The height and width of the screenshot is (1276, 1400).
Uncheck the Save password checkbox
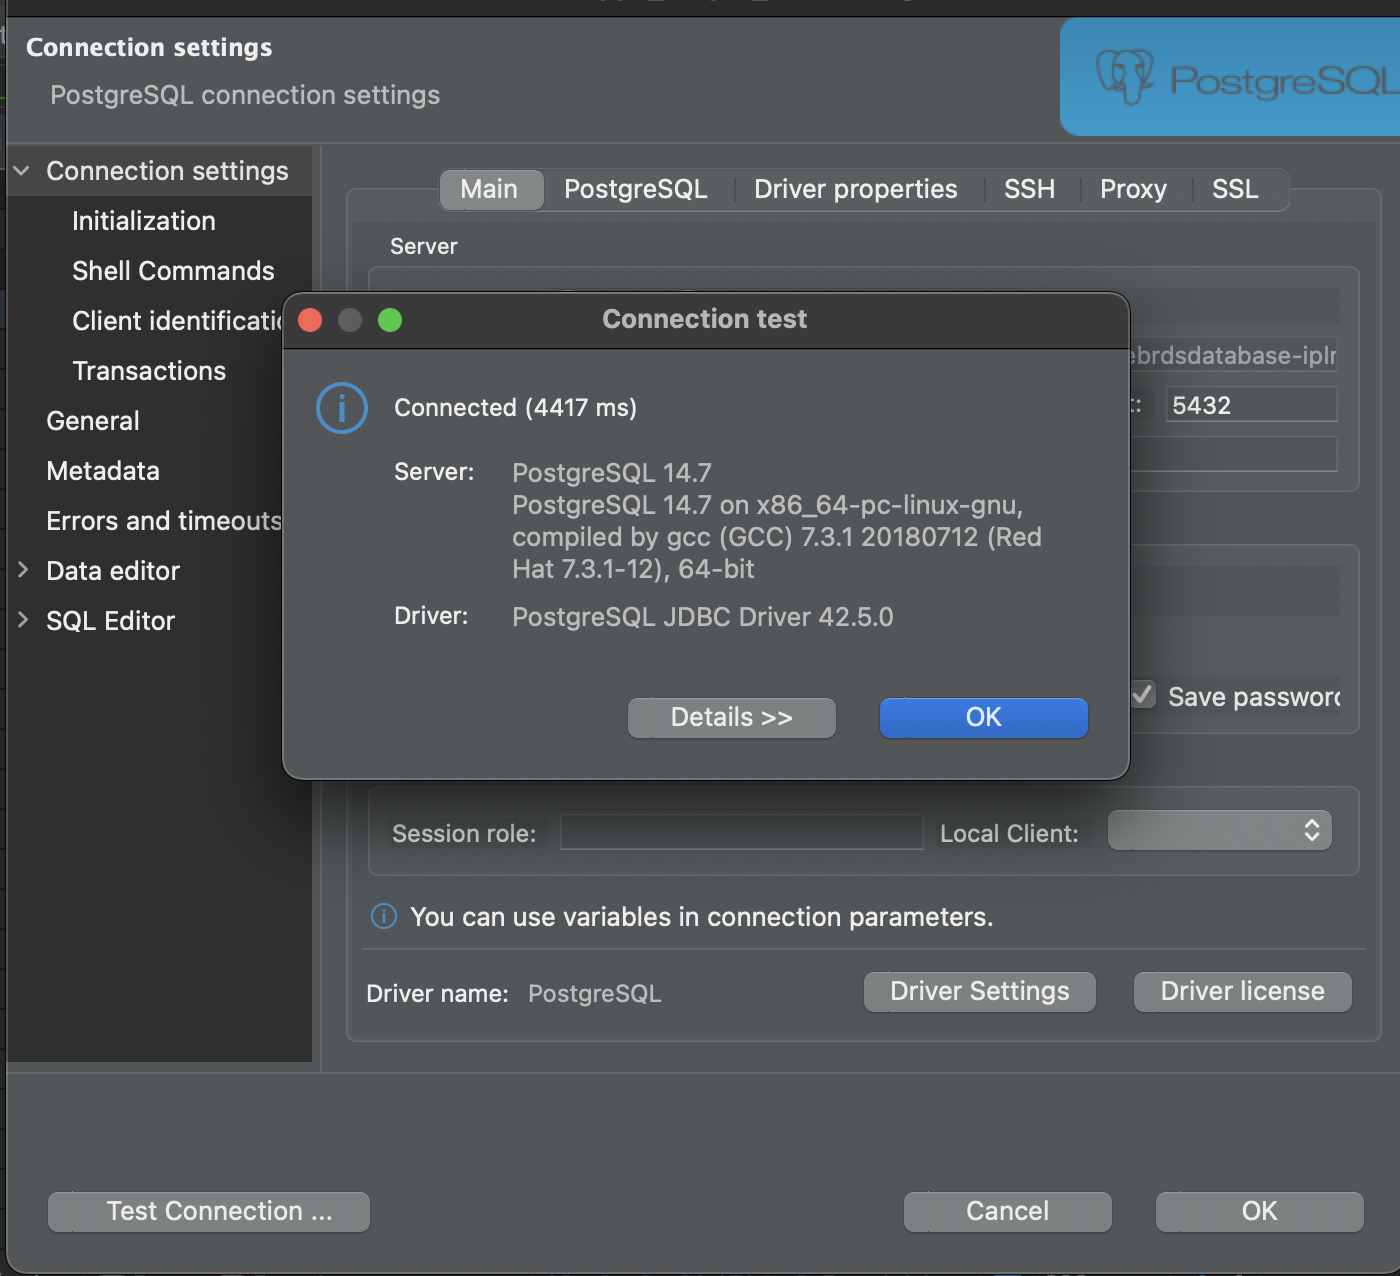click(x=1142, y=694)
